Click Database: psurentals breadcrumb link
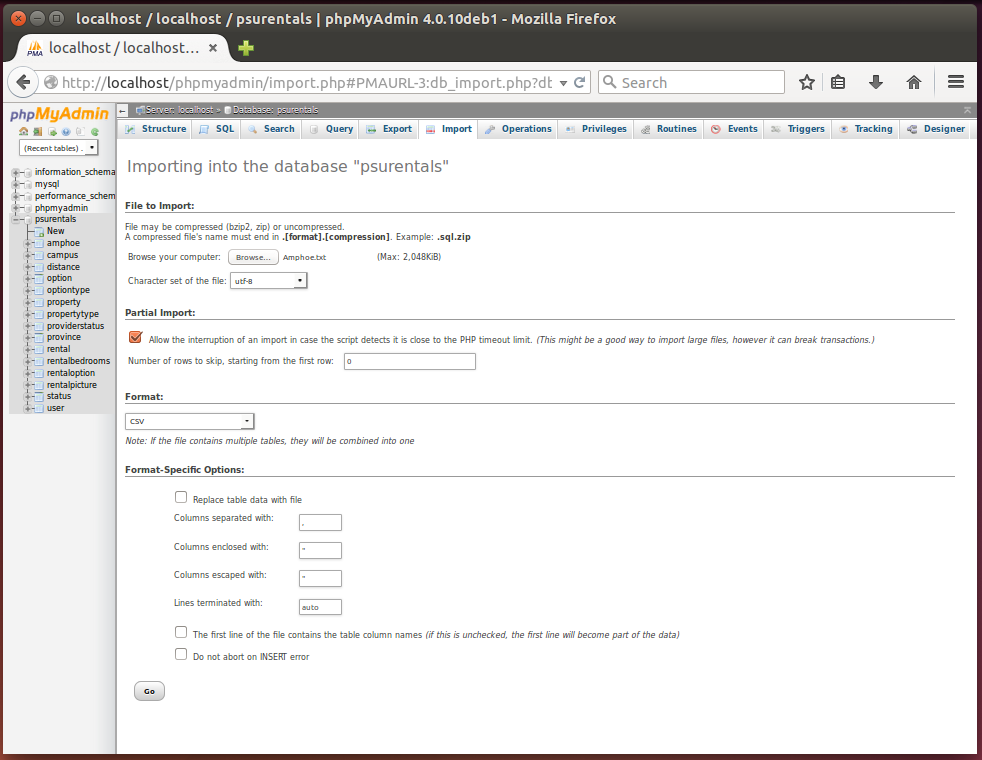This screenshot has width=982, height=760. click(276, 110)
